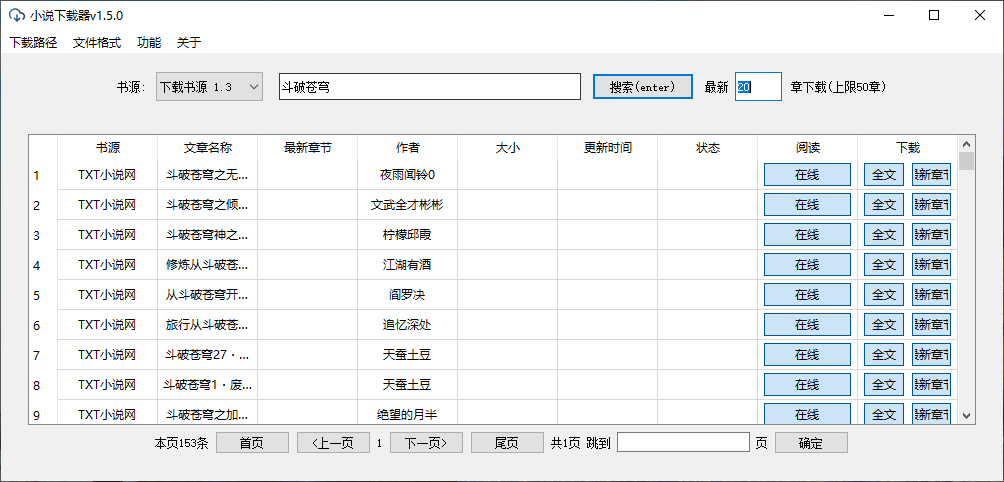Download newest chapters for row 5 novel

tap(931, 295)
